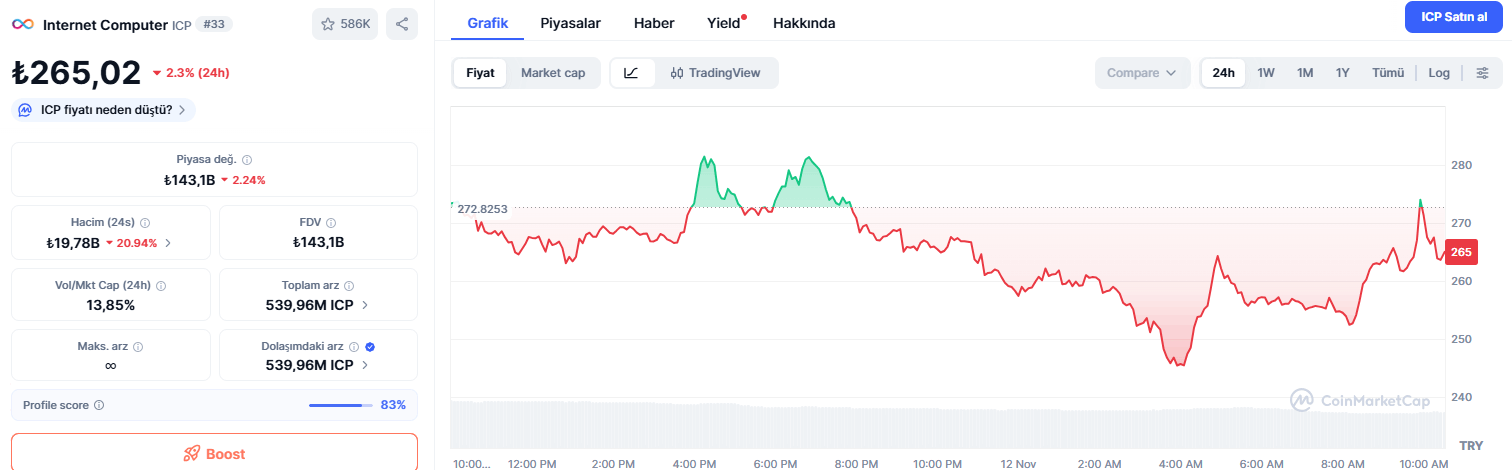Switch to Hakkında tab

point(804,23)
